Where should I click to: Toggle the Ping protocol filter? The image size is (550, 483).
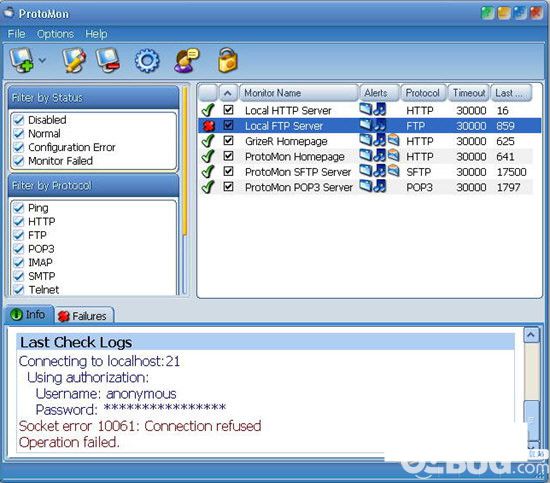tap(18, 208)
